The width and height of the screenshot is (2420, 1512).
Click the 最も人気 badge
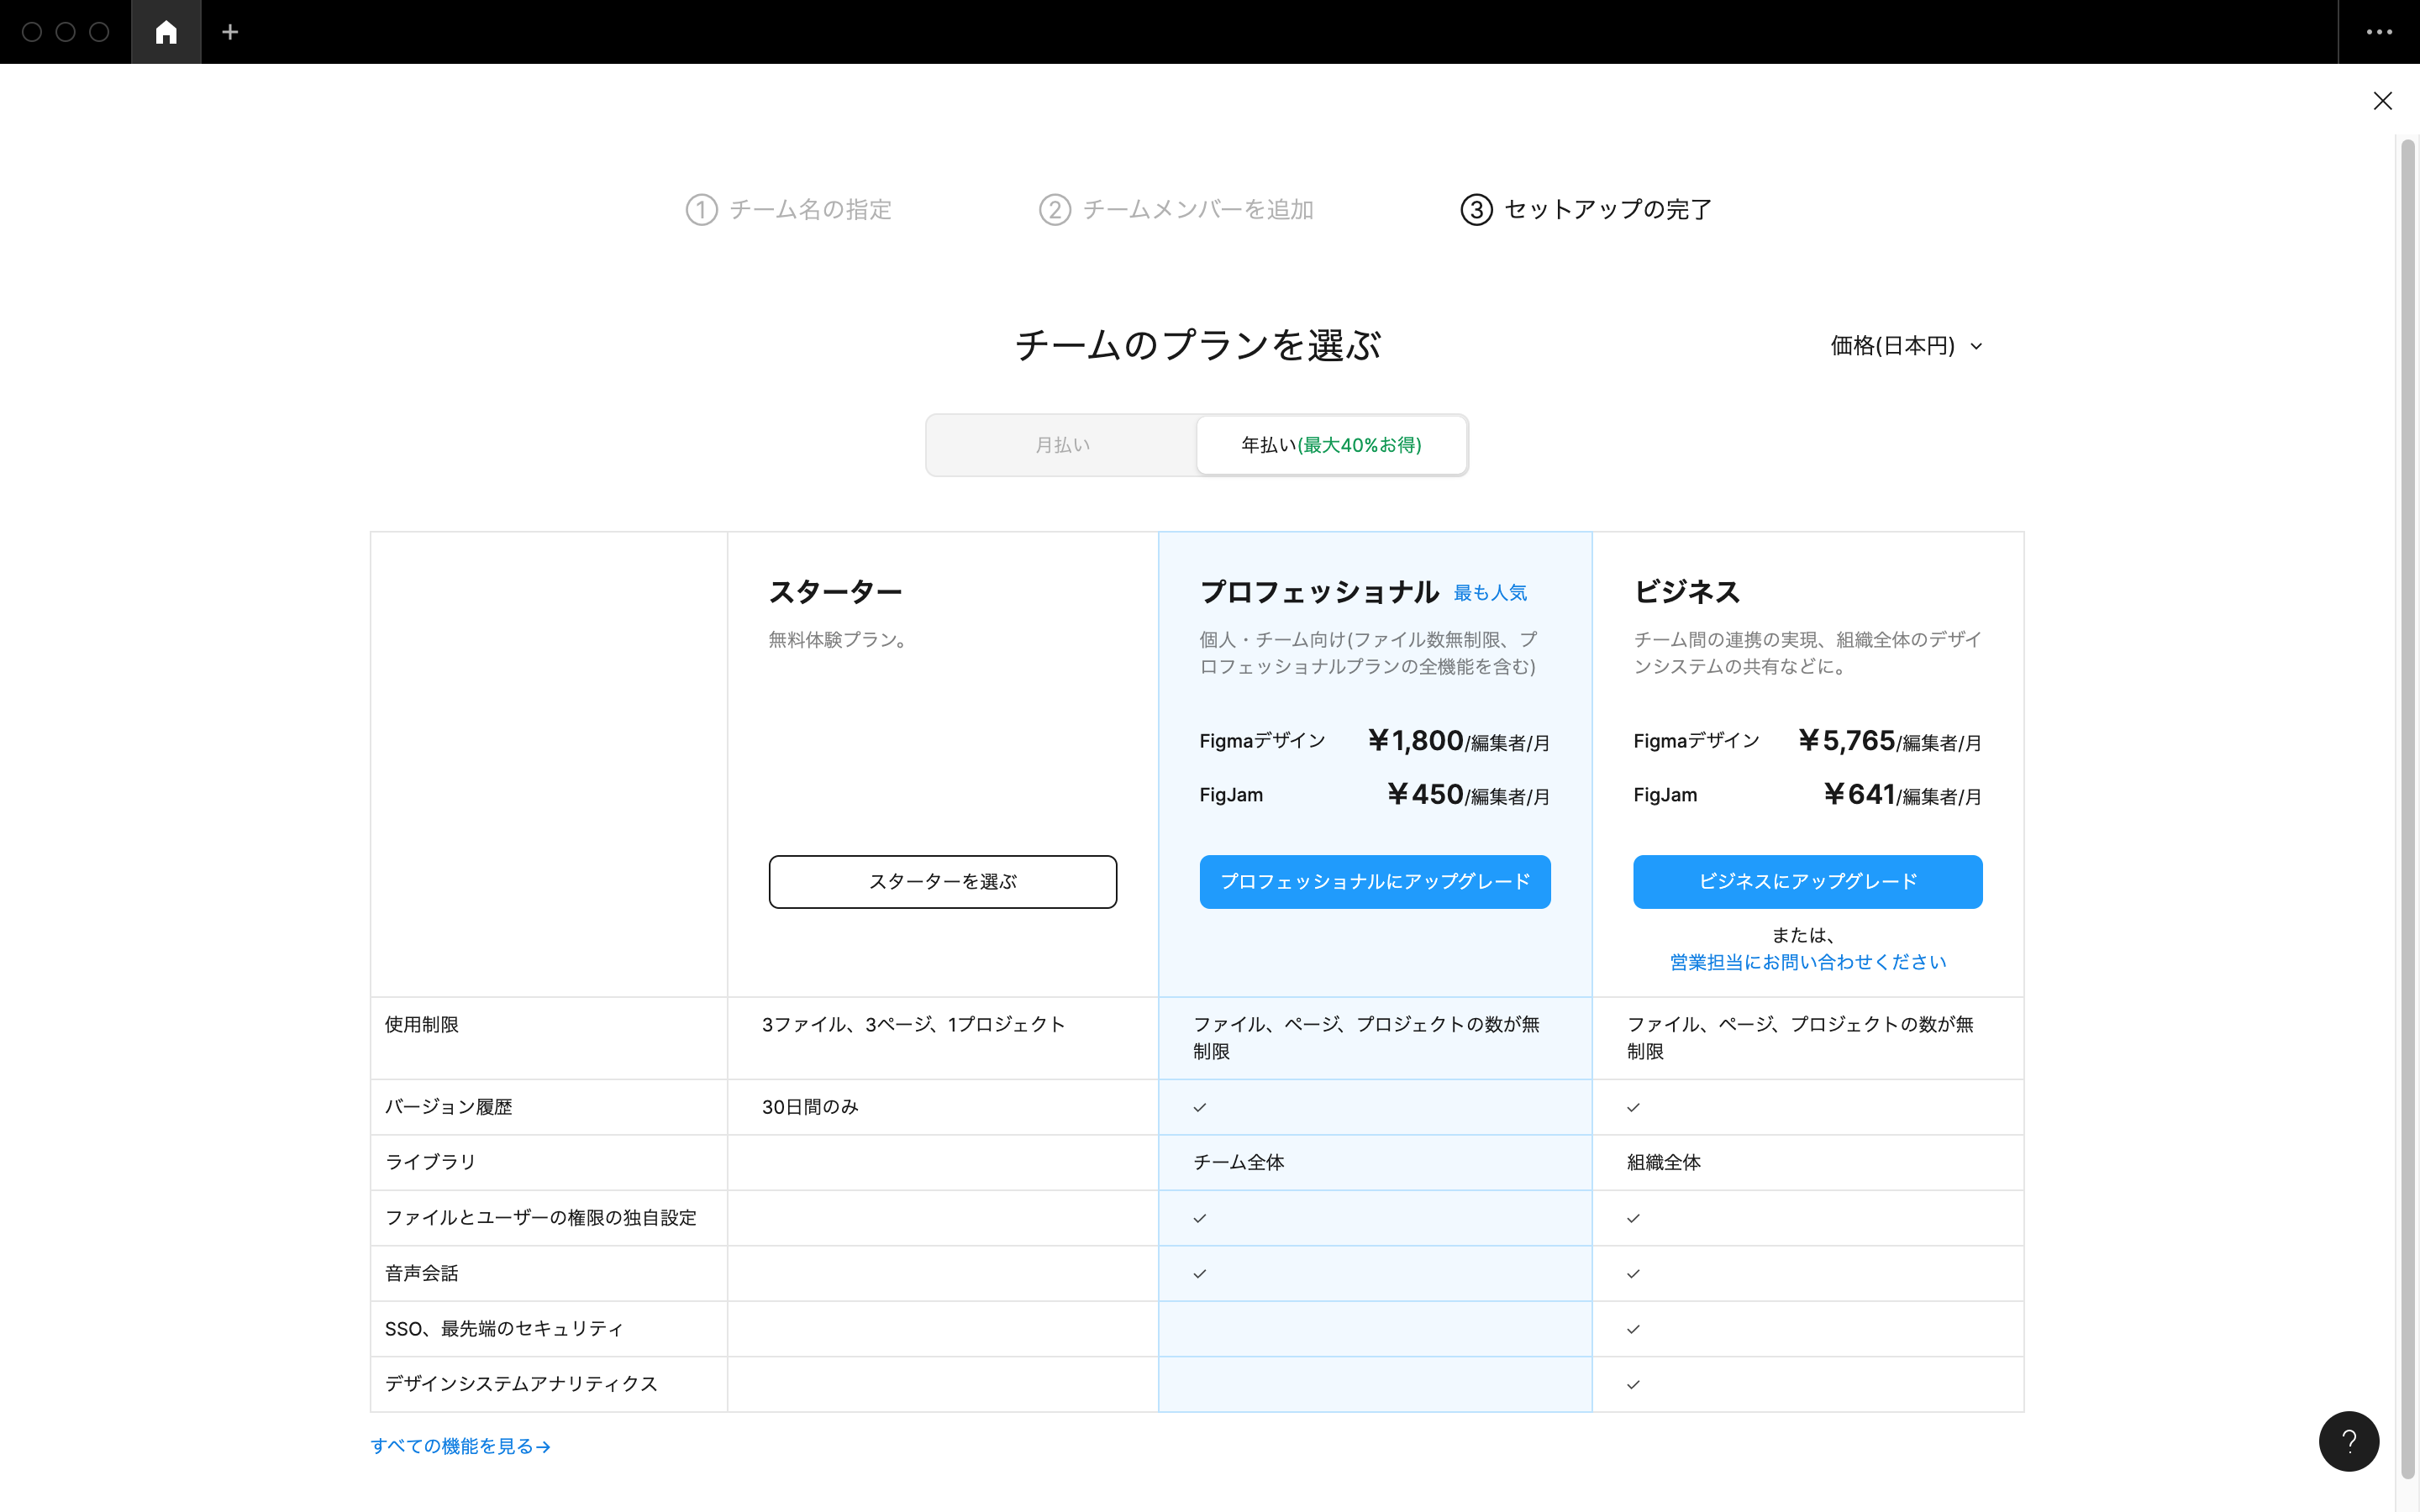1490,593
